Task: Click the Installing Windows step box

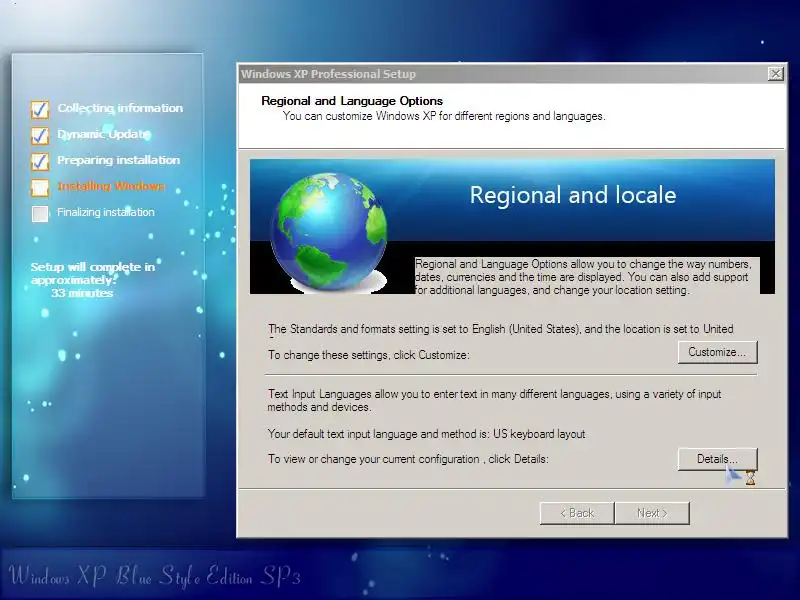Action: click(x=40, y=187)
